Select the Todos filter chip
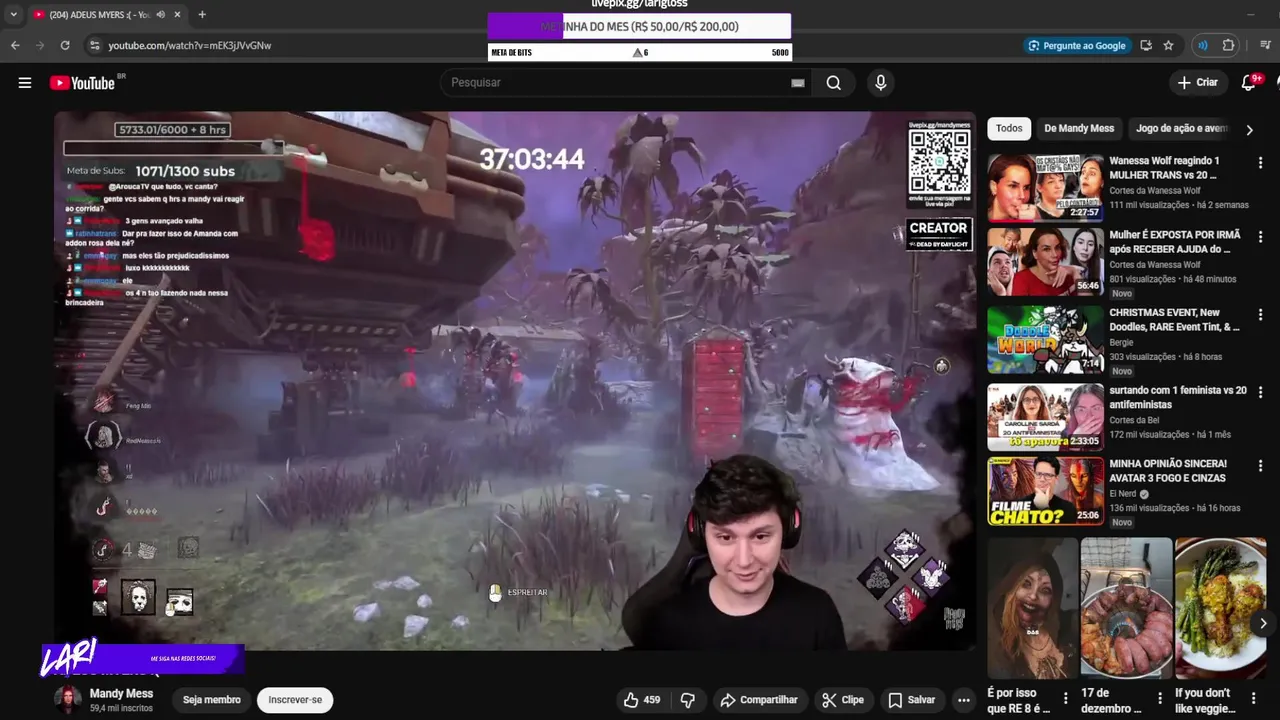This screenshot has width=1280, height=720. (1009, 128)
